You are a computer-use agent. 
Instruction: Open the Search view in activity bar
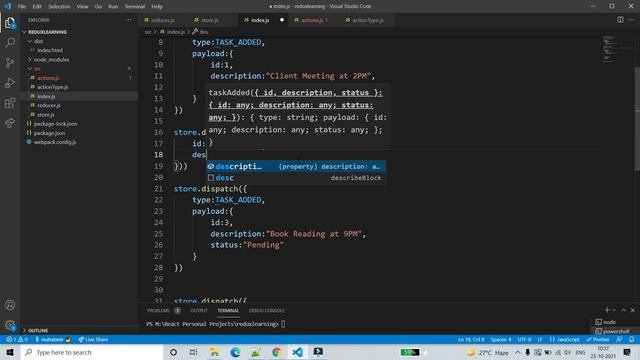pos(10,42)
